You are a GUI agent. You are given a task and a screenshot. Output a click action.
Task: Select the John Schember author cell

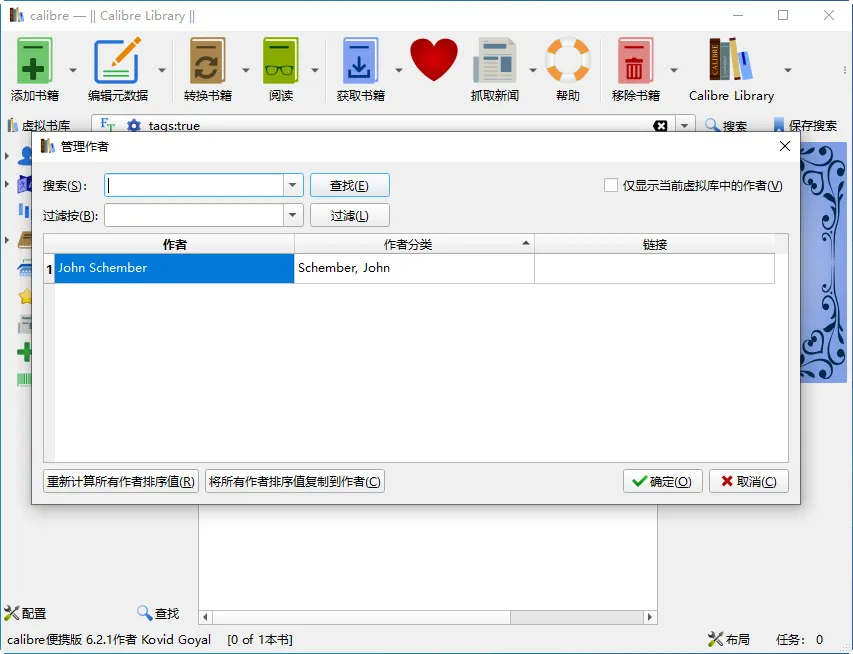pyautogui.click(x=174, y=268)
